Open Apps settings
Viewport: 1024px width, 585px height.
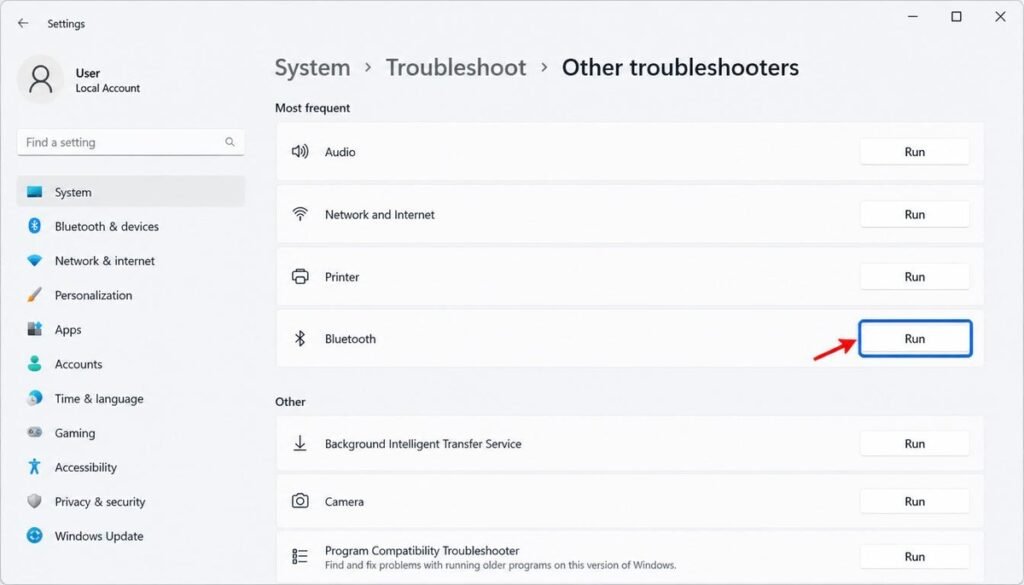click(131, 329)
